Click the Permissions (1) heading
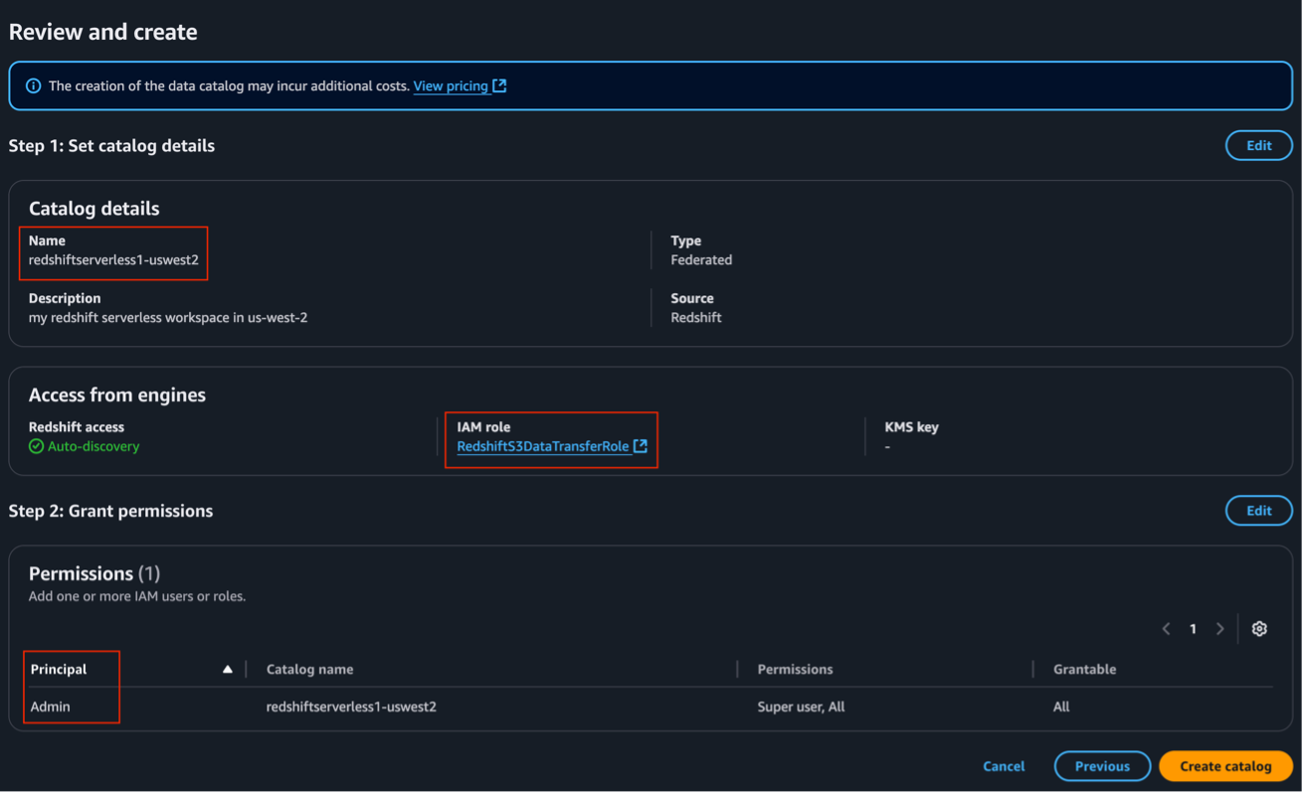The image size is (1304, 794). pos(94,574)
